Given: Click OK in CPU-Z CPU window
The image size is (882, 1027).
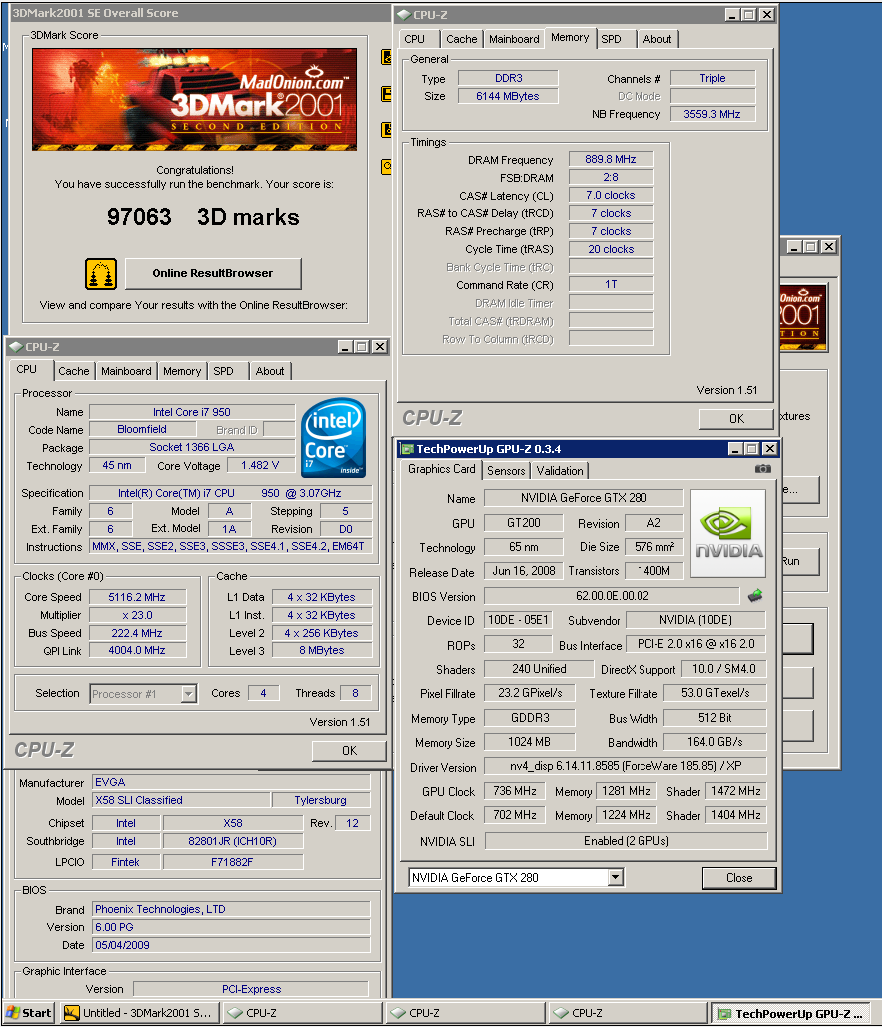Looking at the screenshot, I should pos(349,751).
